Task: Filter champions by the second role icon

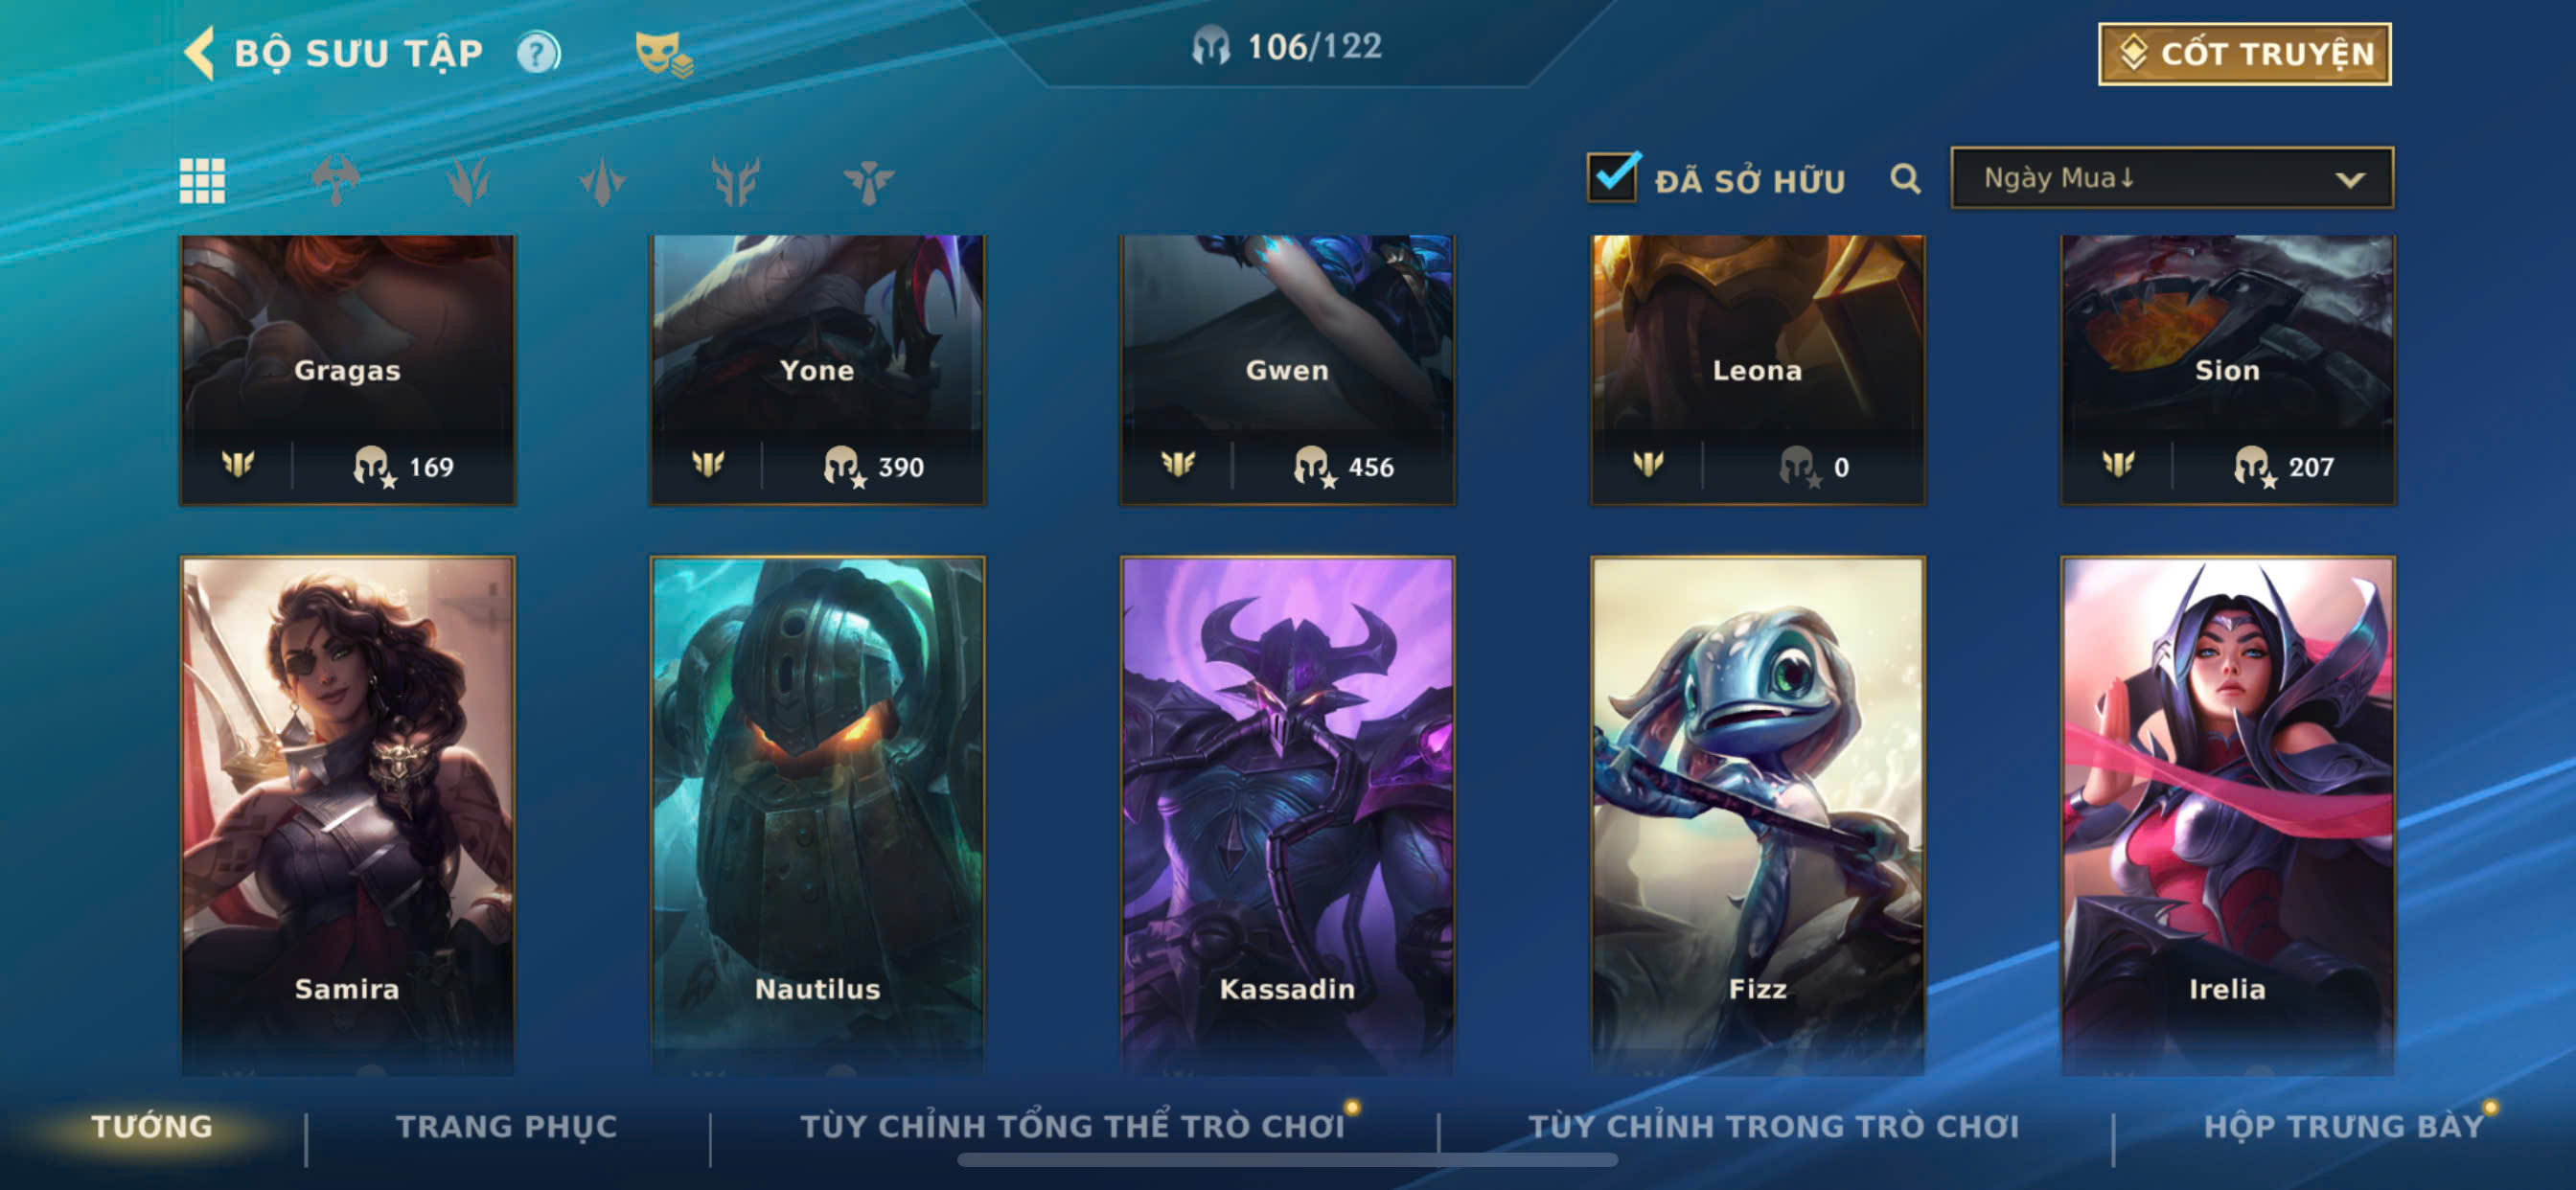Action: pos(468,181)
